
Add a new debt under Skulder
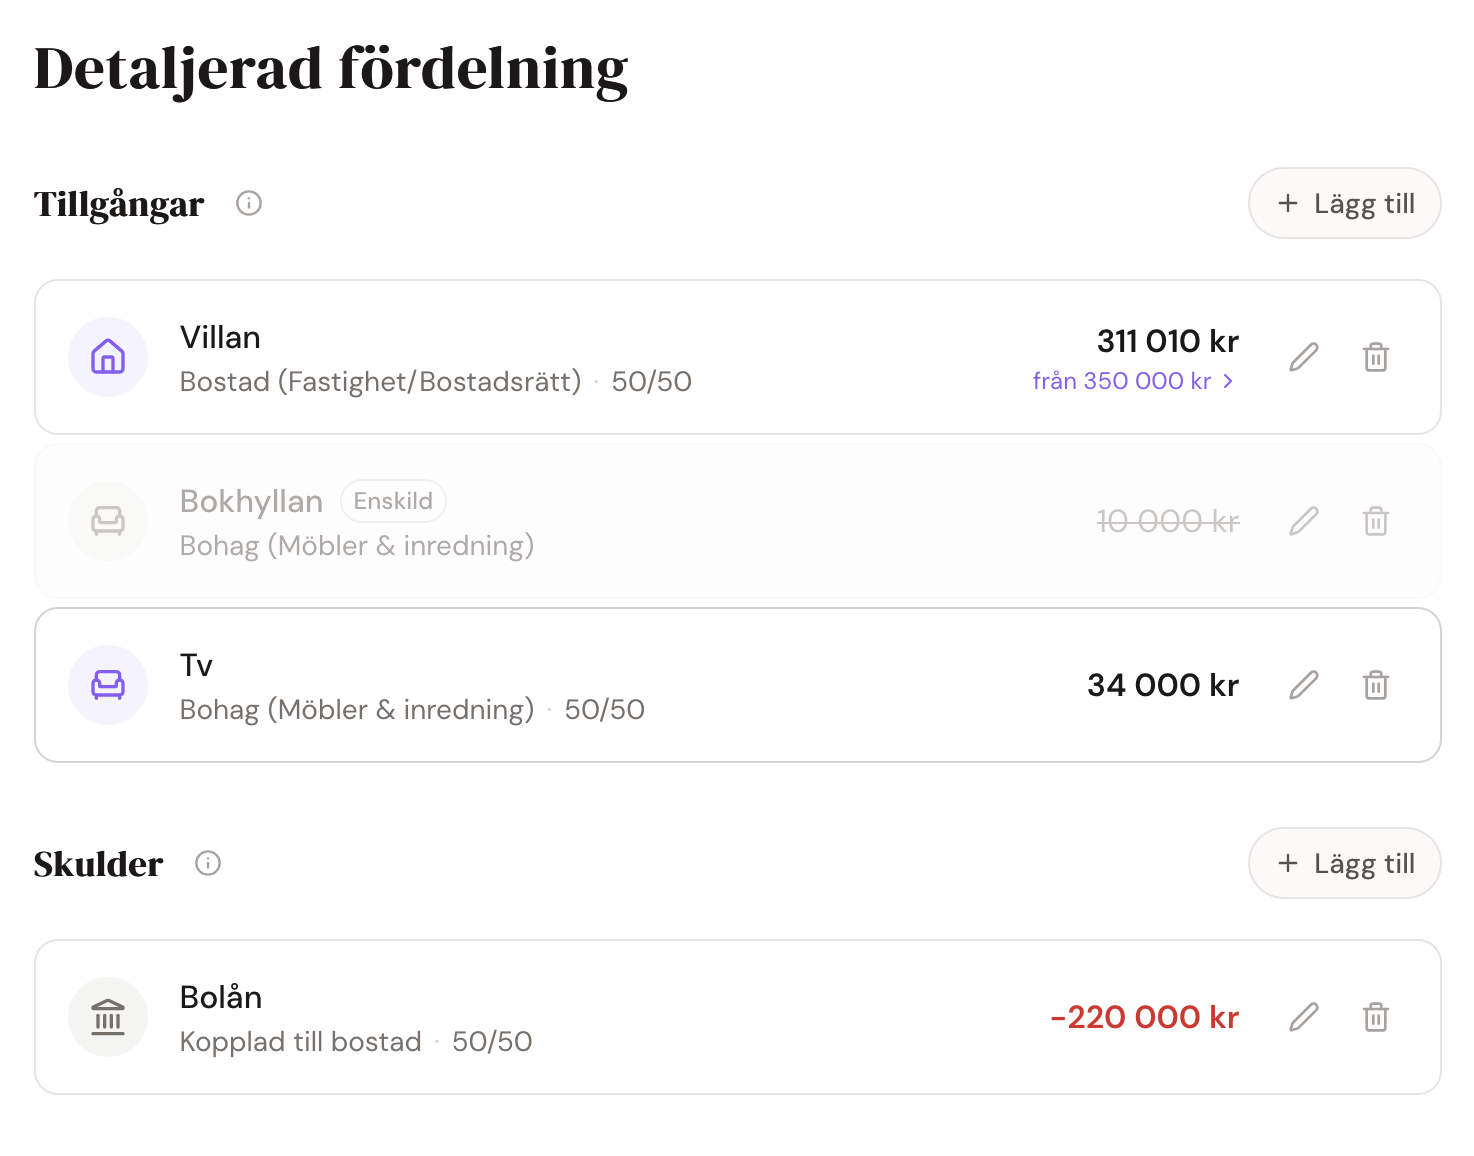tap(1344, 863)
